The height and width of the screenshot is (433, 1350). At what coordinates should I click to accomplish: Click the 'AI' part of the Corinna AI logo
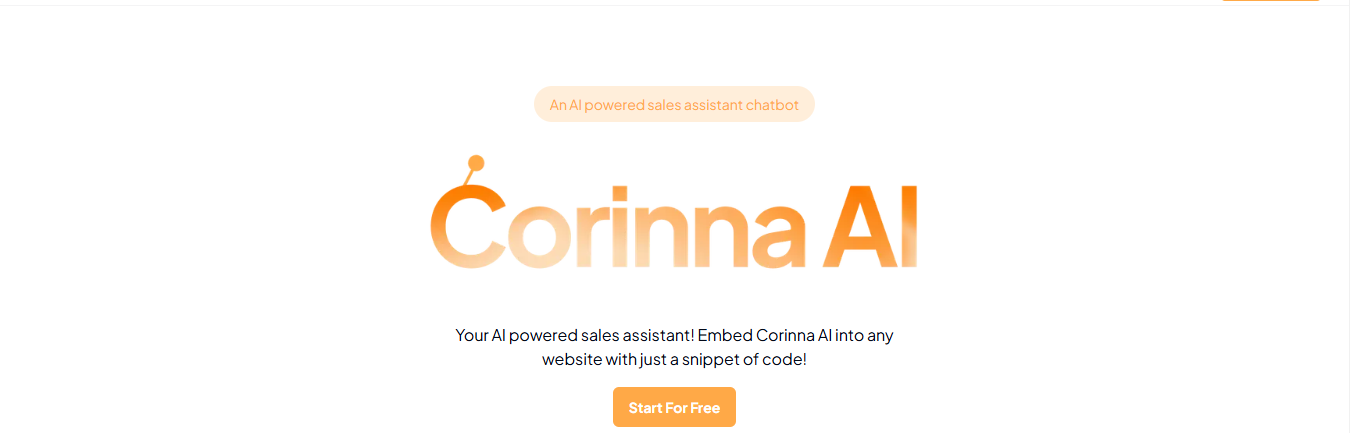[x=867, y=227]
